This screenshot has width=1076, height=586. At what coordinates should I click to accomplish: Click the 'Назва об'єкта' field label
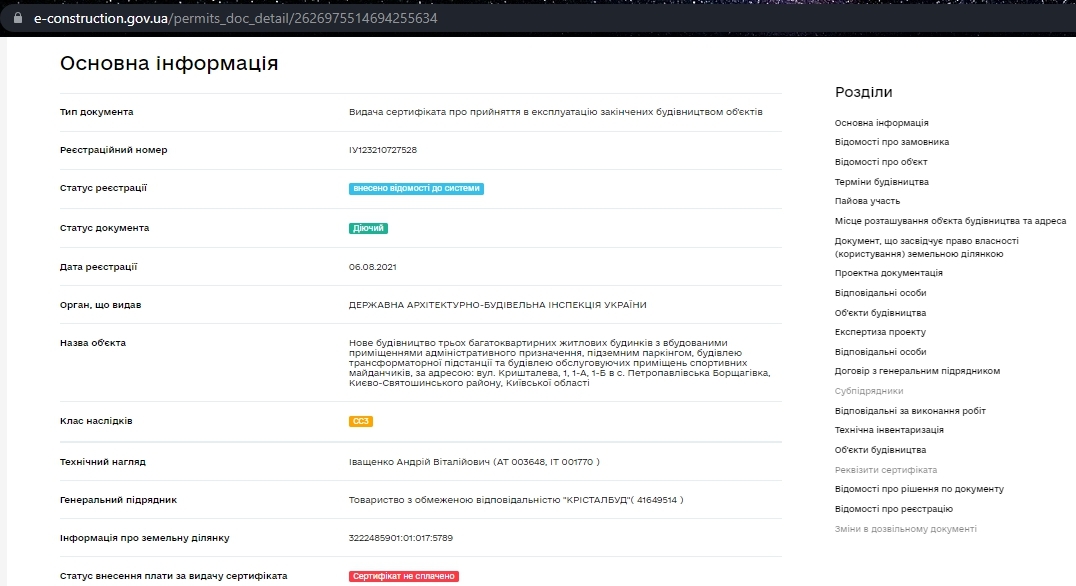click(93, 343)
